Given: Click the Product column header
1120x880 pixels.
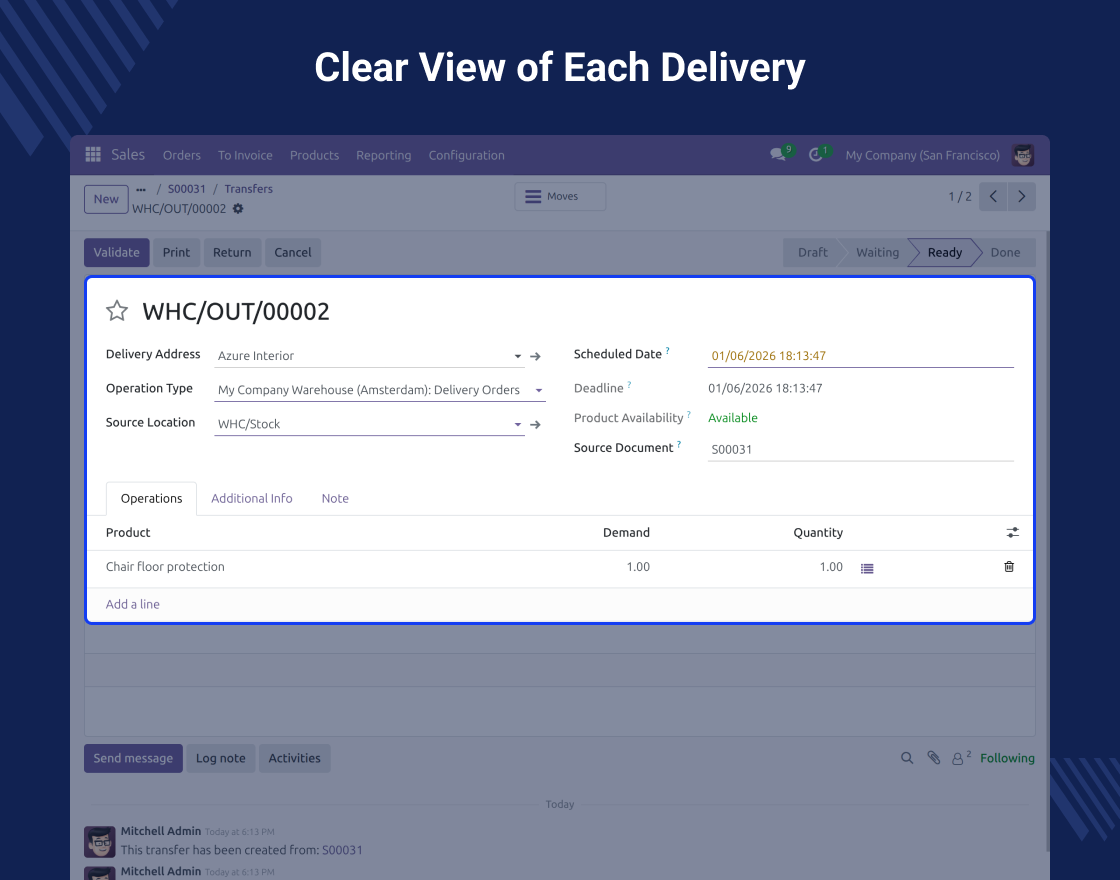Looking at the screenshot, I should [128, 532].
